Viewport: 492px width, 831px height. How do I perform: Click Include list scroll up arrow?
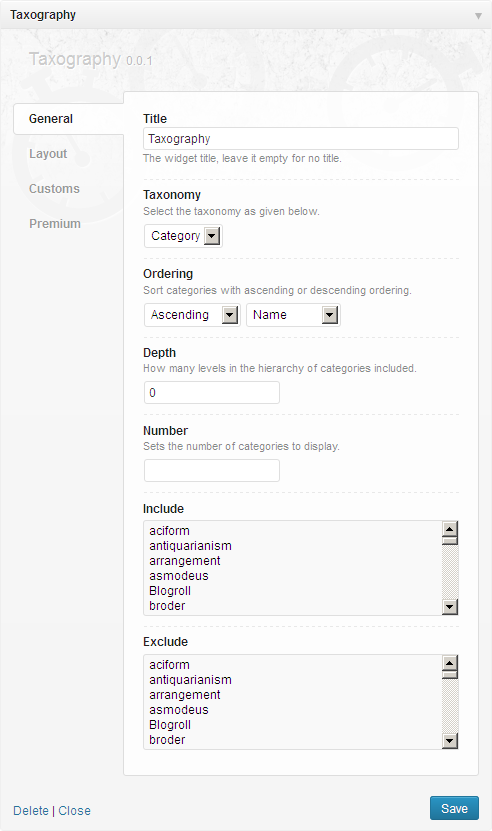450,528
